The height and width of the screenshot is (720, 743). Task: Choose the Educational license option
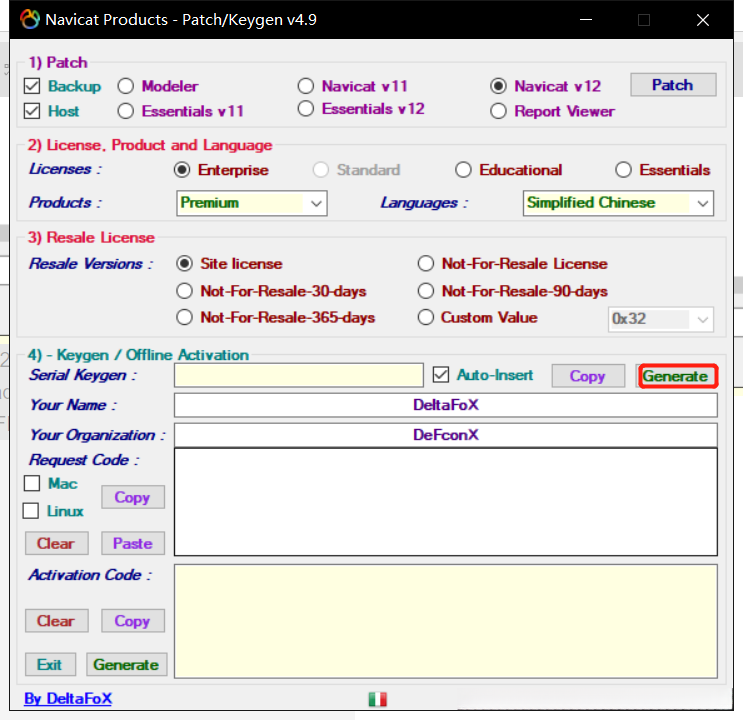point(463,170)
